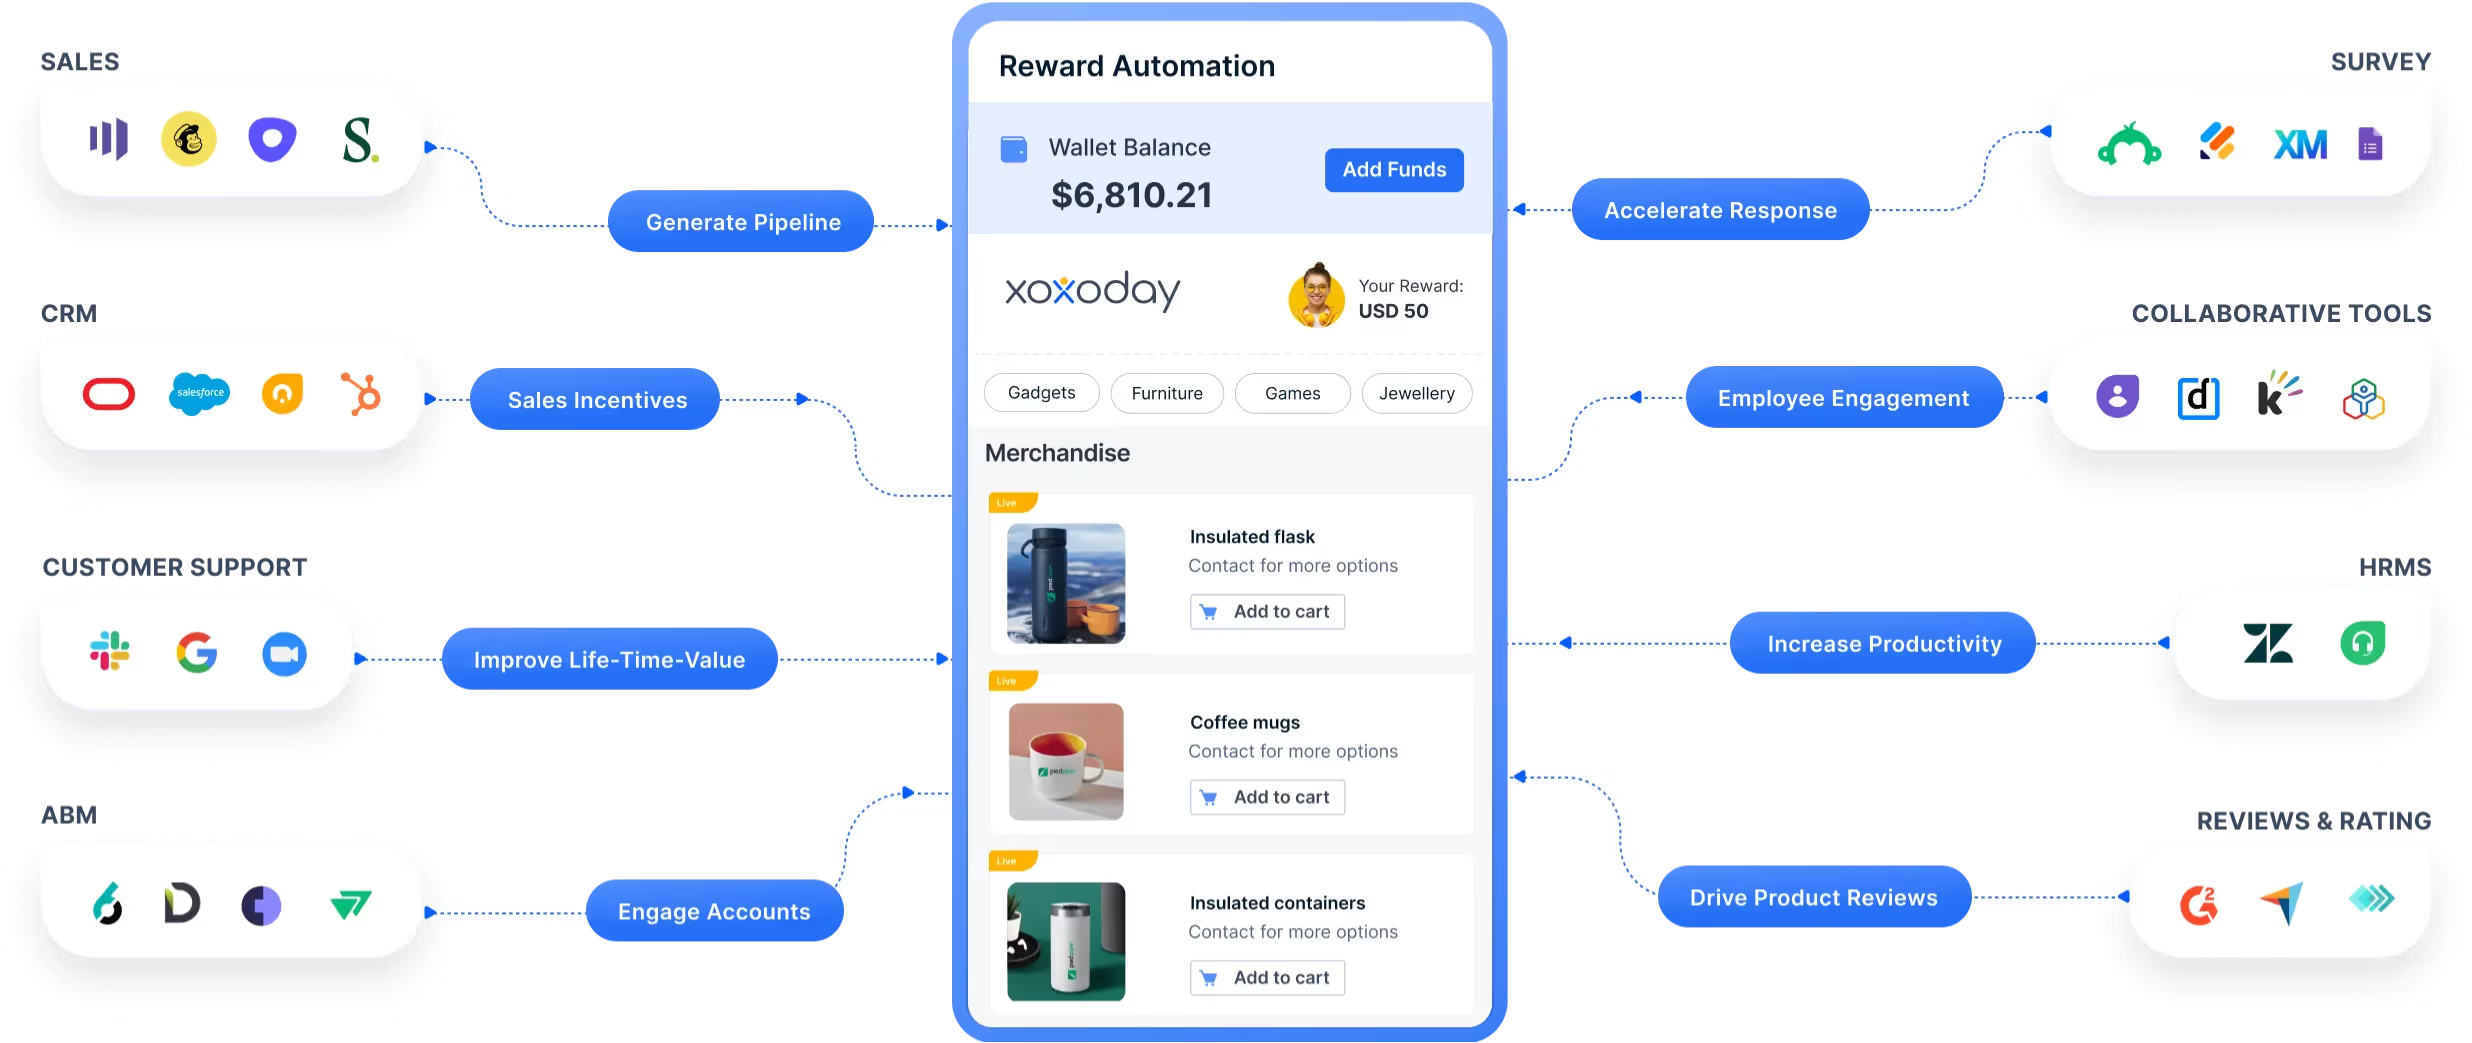Click the green-black flame icon in ABM
Viewport: 2472px width, 1043px height.
[x=108, y=903]
